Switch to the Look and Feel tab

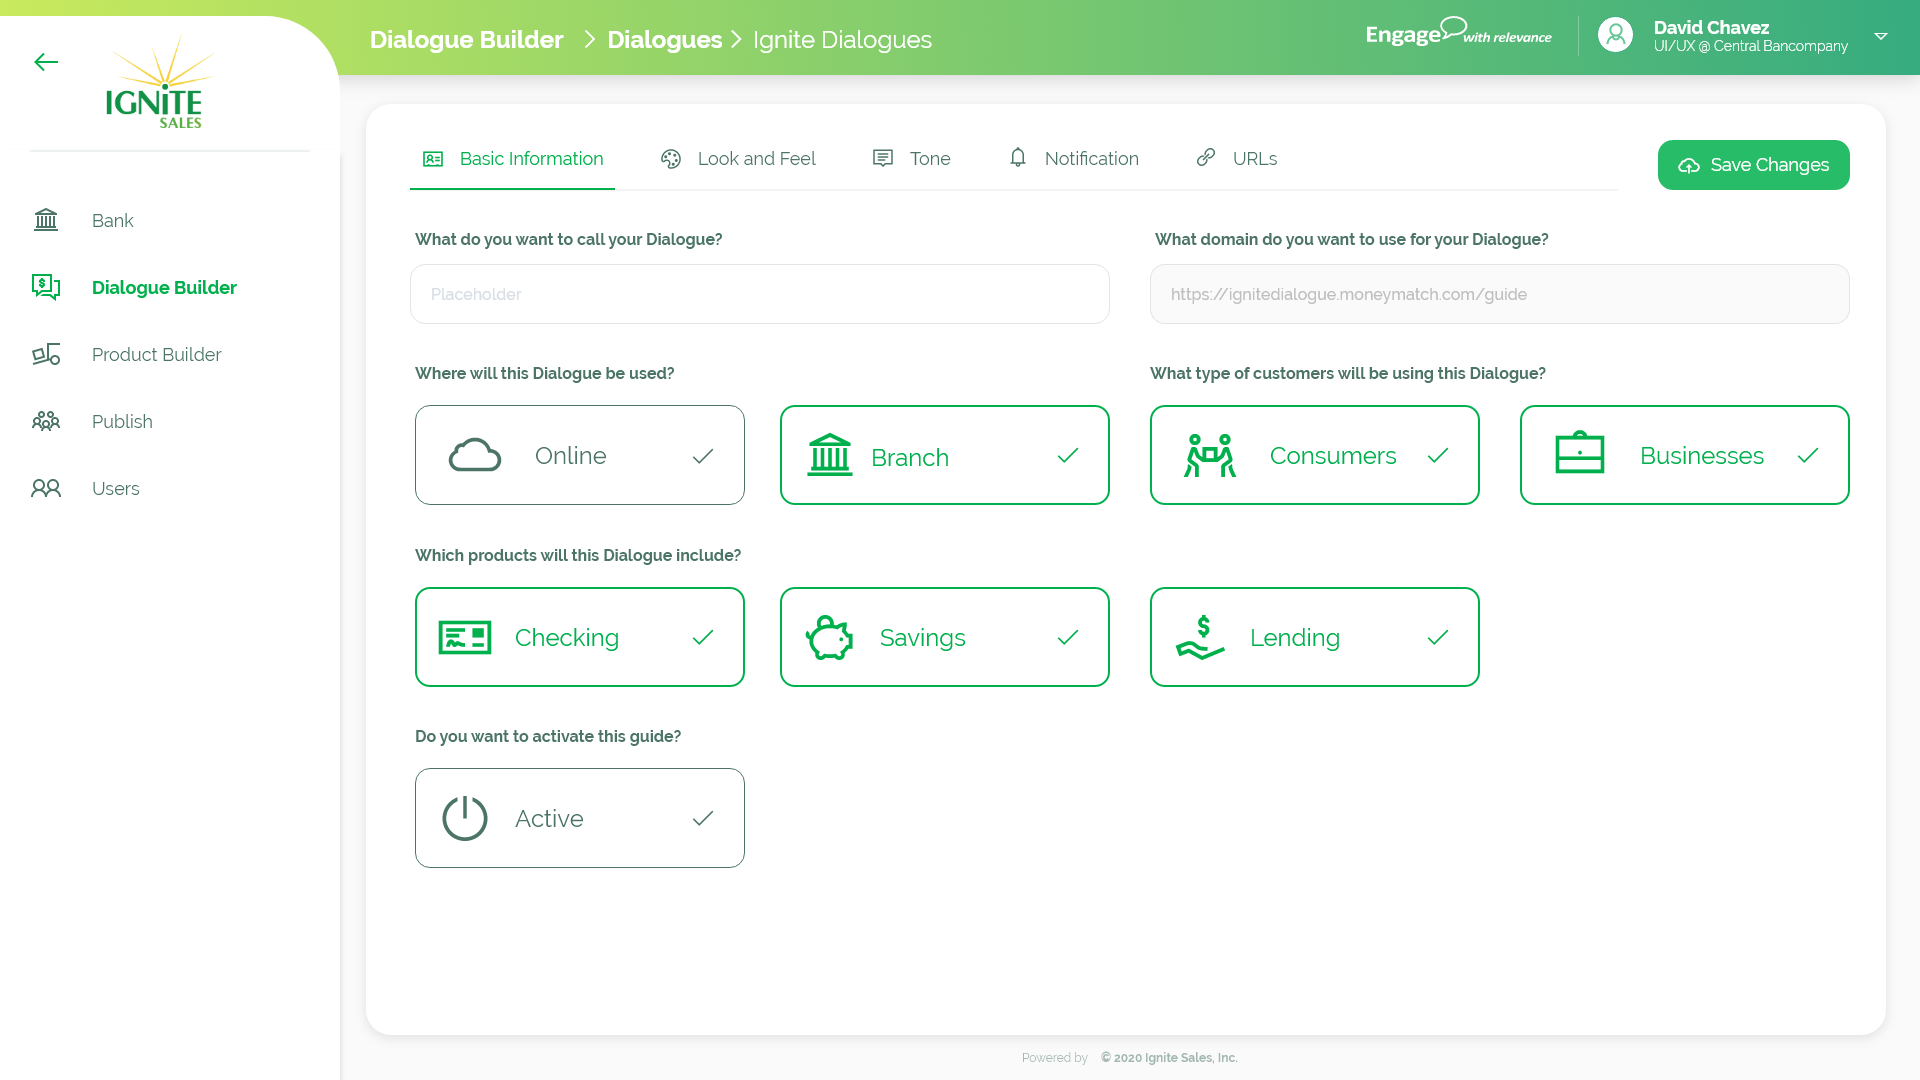click(738, 159)
